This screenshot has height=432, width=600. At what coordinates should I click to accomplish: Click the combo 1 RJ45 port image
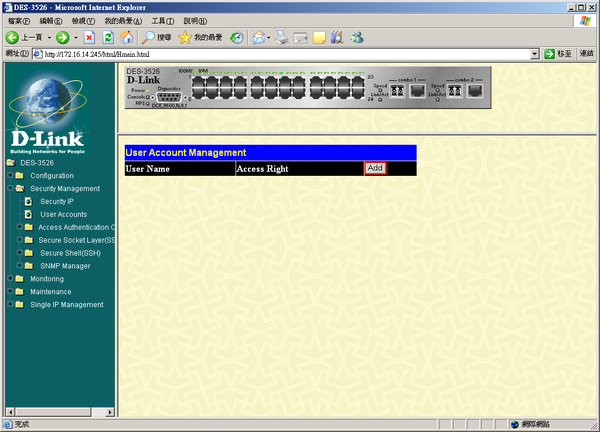coord(417,91)
